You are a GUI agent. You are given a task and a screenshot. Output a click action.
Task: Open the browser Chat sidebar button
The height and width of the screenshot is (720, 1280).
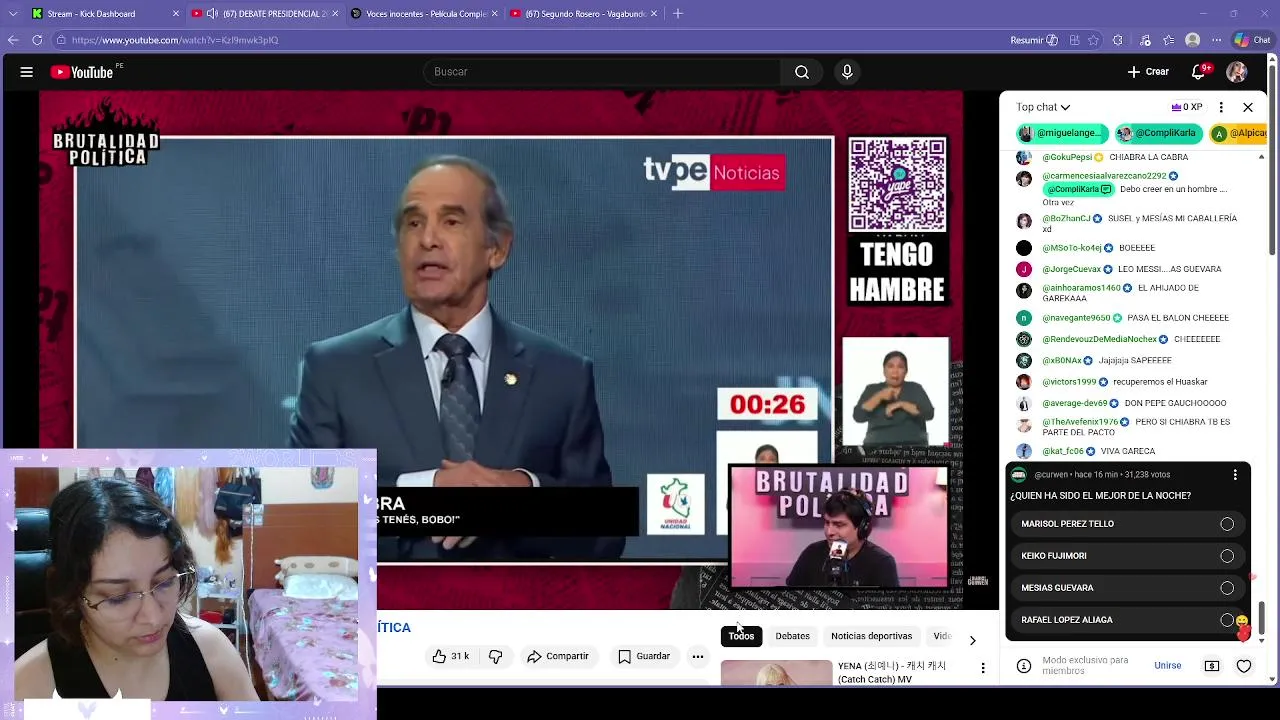[x=1252, y=40]
